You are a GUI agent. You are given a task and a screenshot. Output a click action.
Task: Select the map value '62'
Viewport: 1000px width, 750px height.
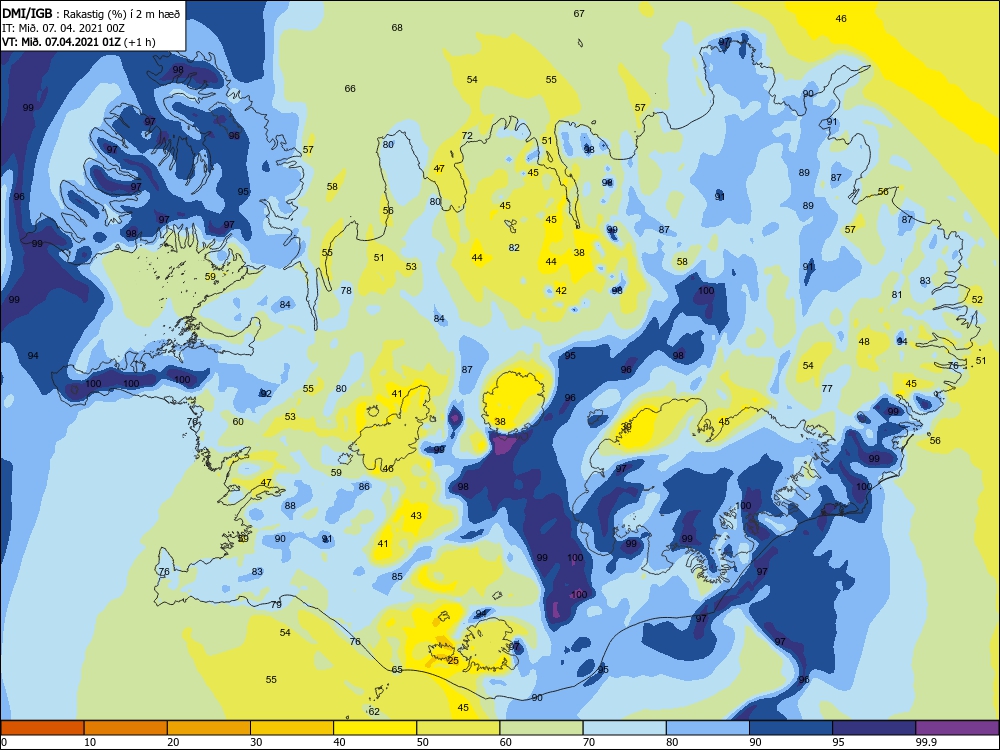pos(374,711)
